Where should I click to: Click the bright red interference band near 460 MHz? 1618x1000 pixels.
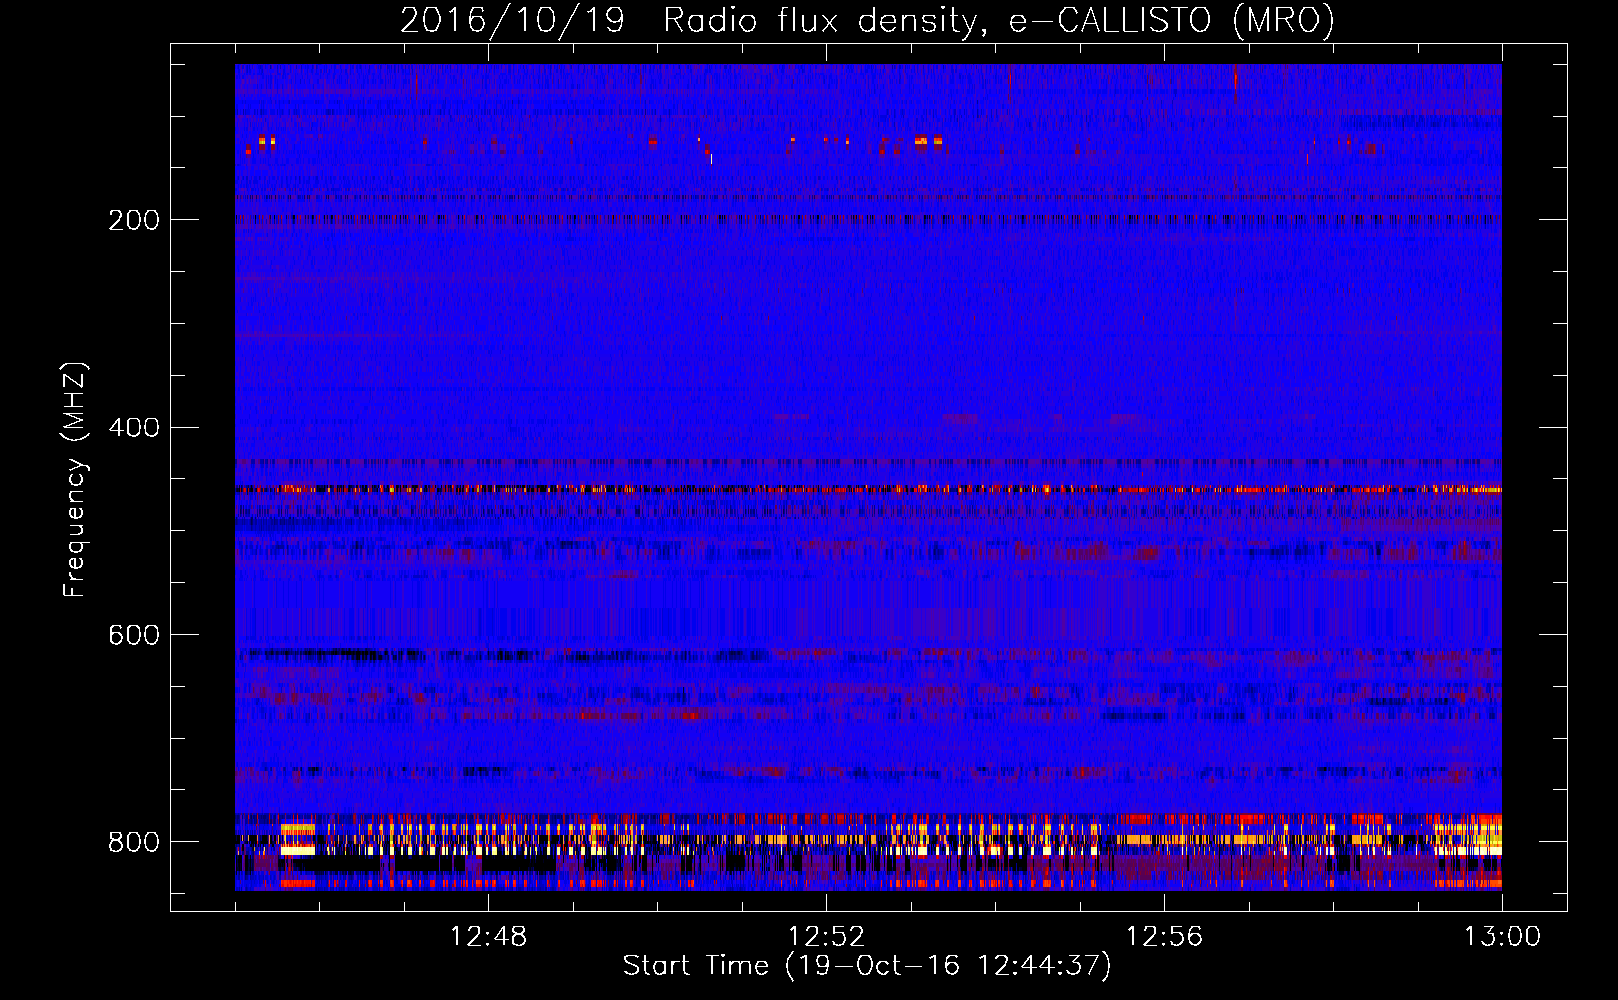coord(868,490)
